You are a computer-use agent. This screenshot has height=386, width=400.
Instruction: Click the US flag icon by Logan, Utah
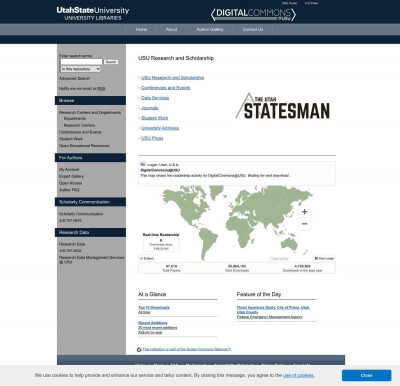(143, 164)
